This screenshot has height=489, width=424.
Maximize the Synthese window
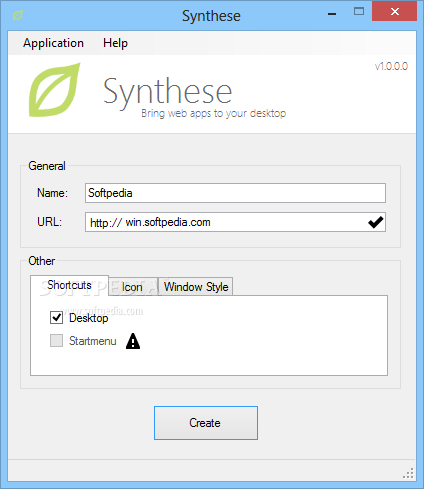tap(359, 12)
